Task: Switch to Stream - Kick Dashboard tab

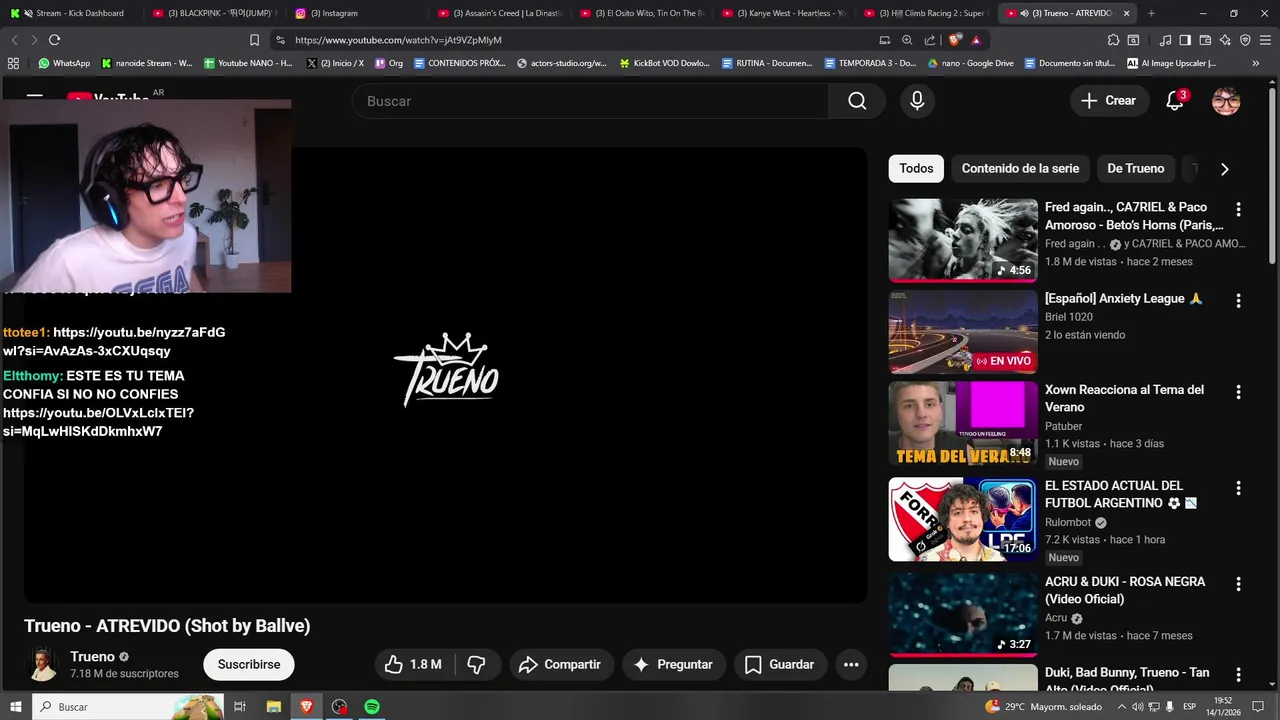Action: click(72, 13)
